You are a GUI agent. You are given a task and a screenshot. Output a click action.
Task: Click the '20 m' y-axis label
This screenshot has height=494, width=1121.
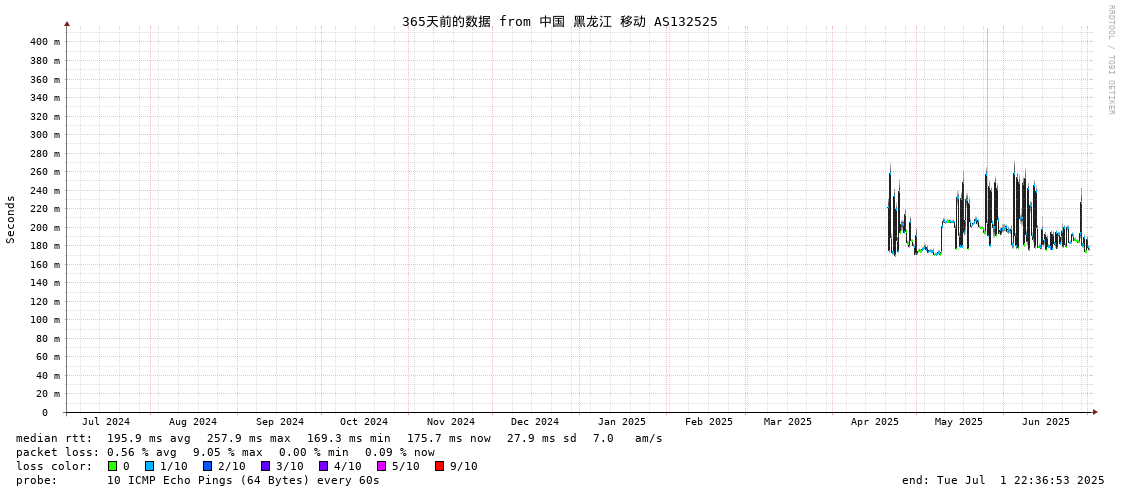[48, 394]
